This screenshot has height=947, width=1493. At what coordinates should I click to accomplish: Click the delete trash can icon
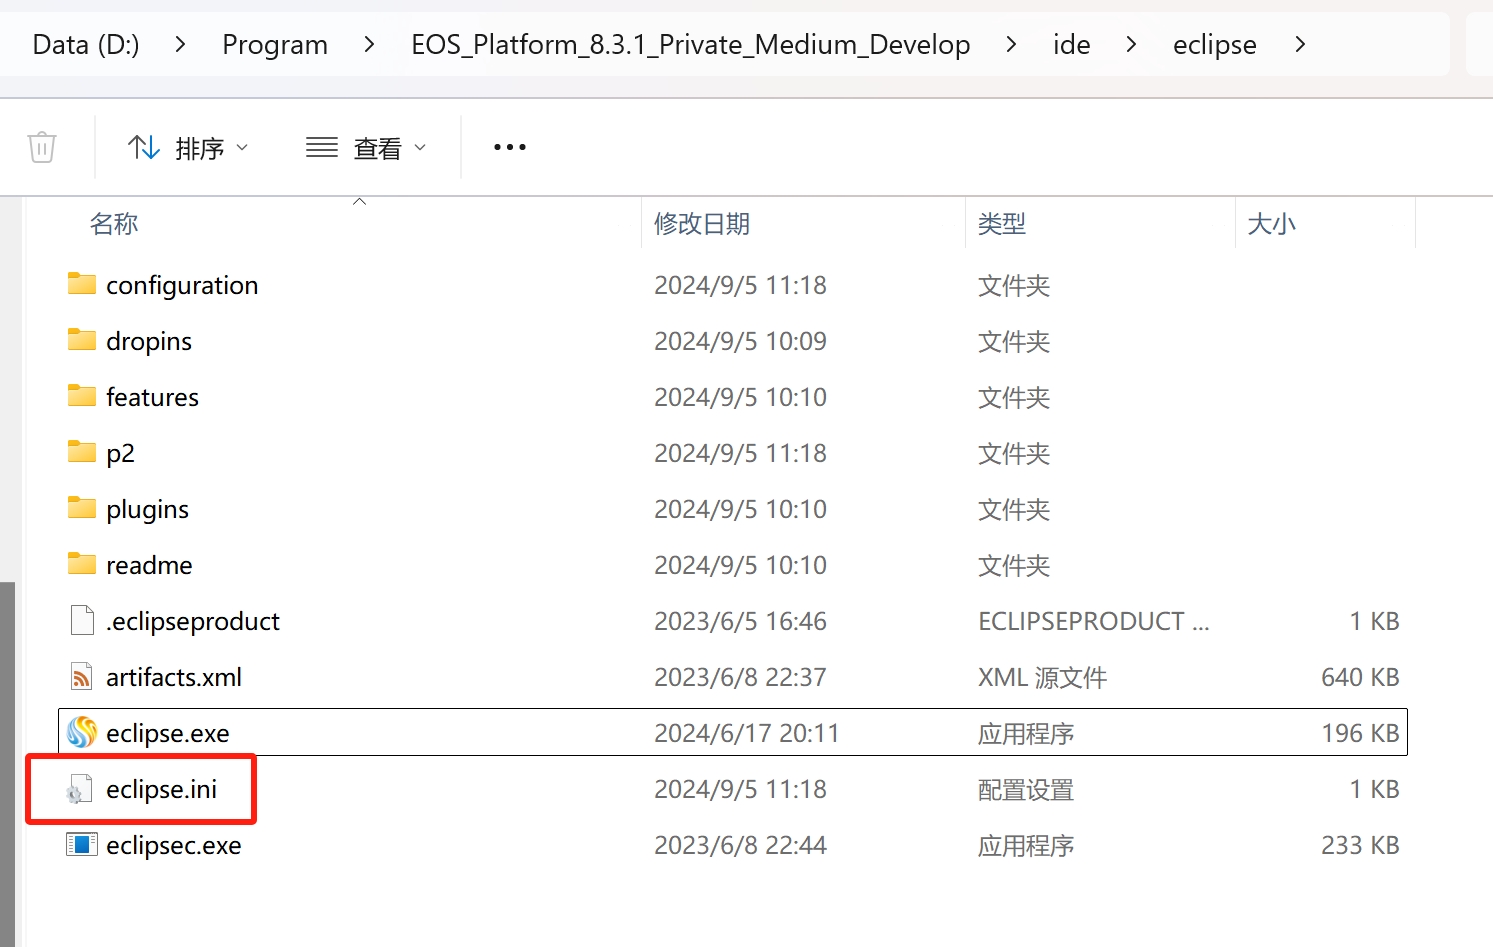[x=42, y=147]
